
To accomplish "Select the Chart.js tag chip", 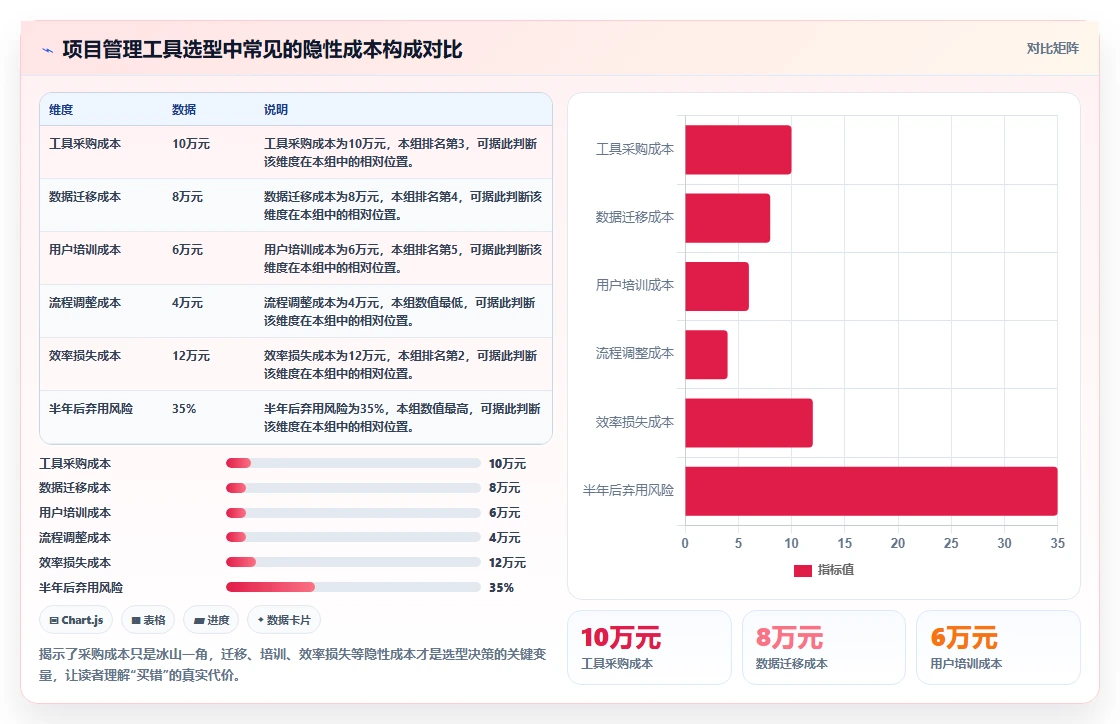I will [x=76, y=620].
